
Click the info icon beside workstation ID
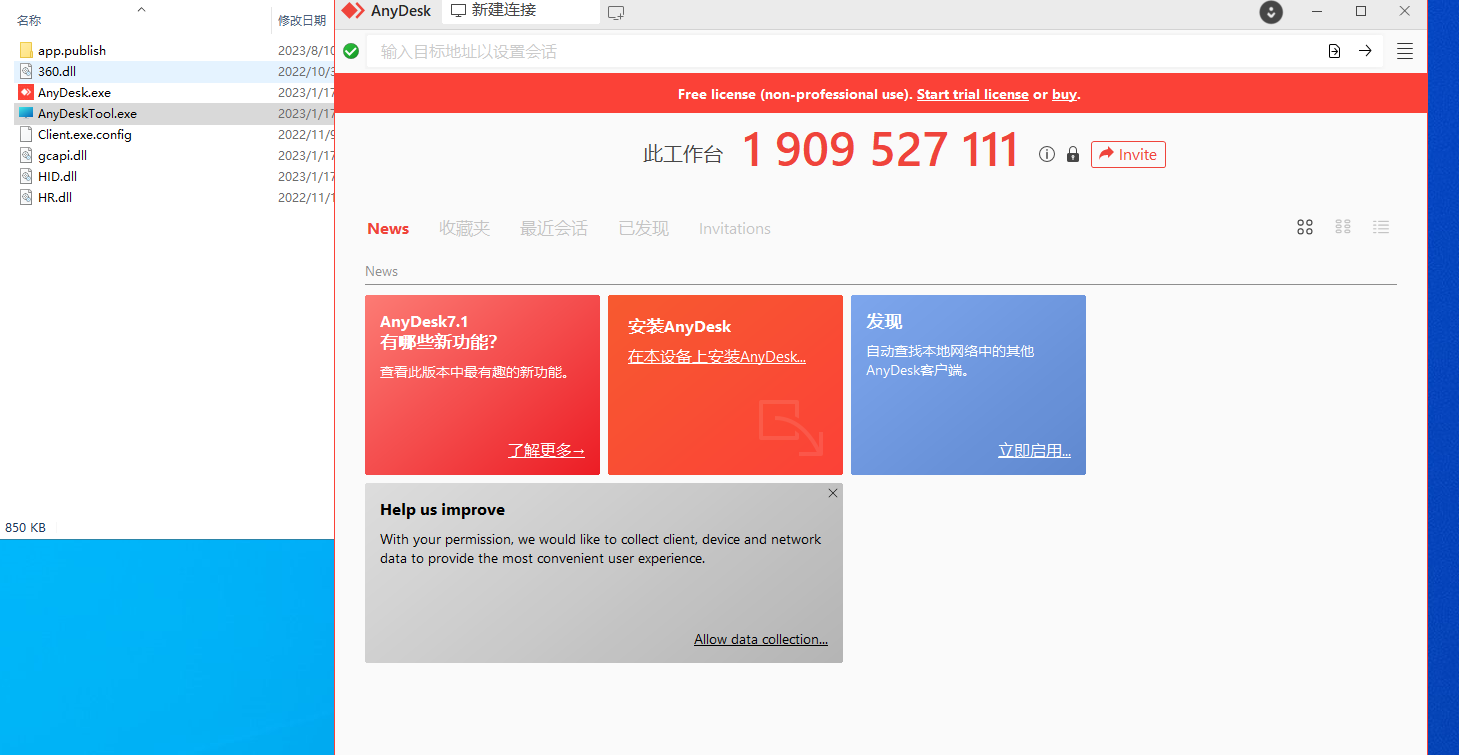coord(1047,154)
